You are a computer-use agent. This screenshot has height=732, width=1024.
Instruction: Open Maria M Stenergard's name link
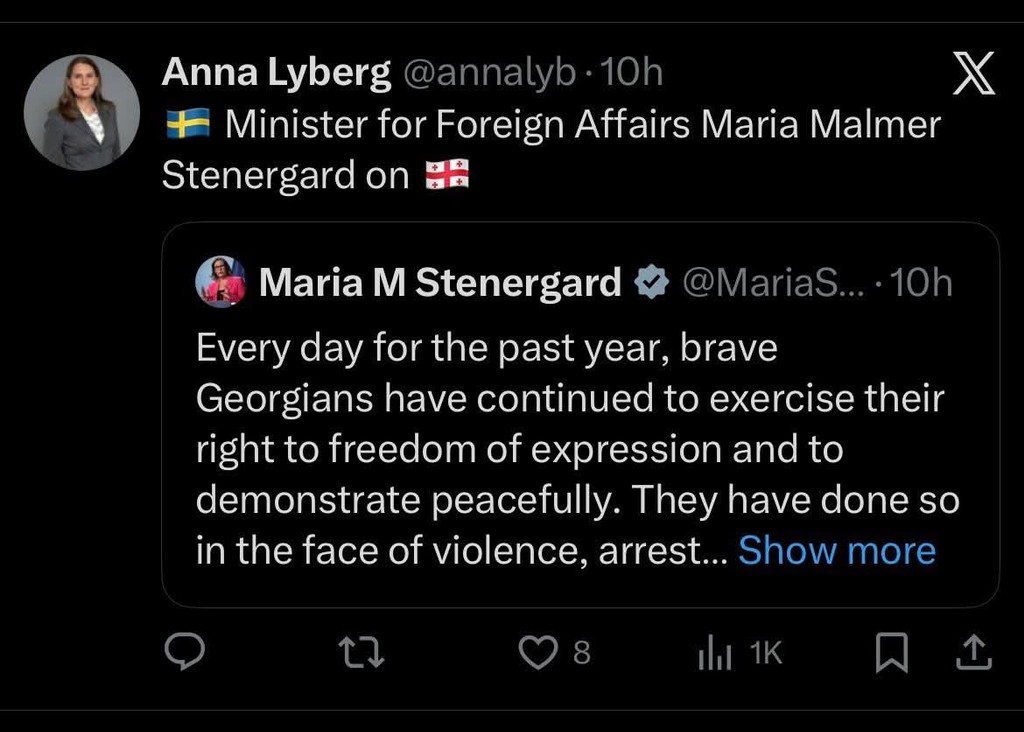coord(440,283)
